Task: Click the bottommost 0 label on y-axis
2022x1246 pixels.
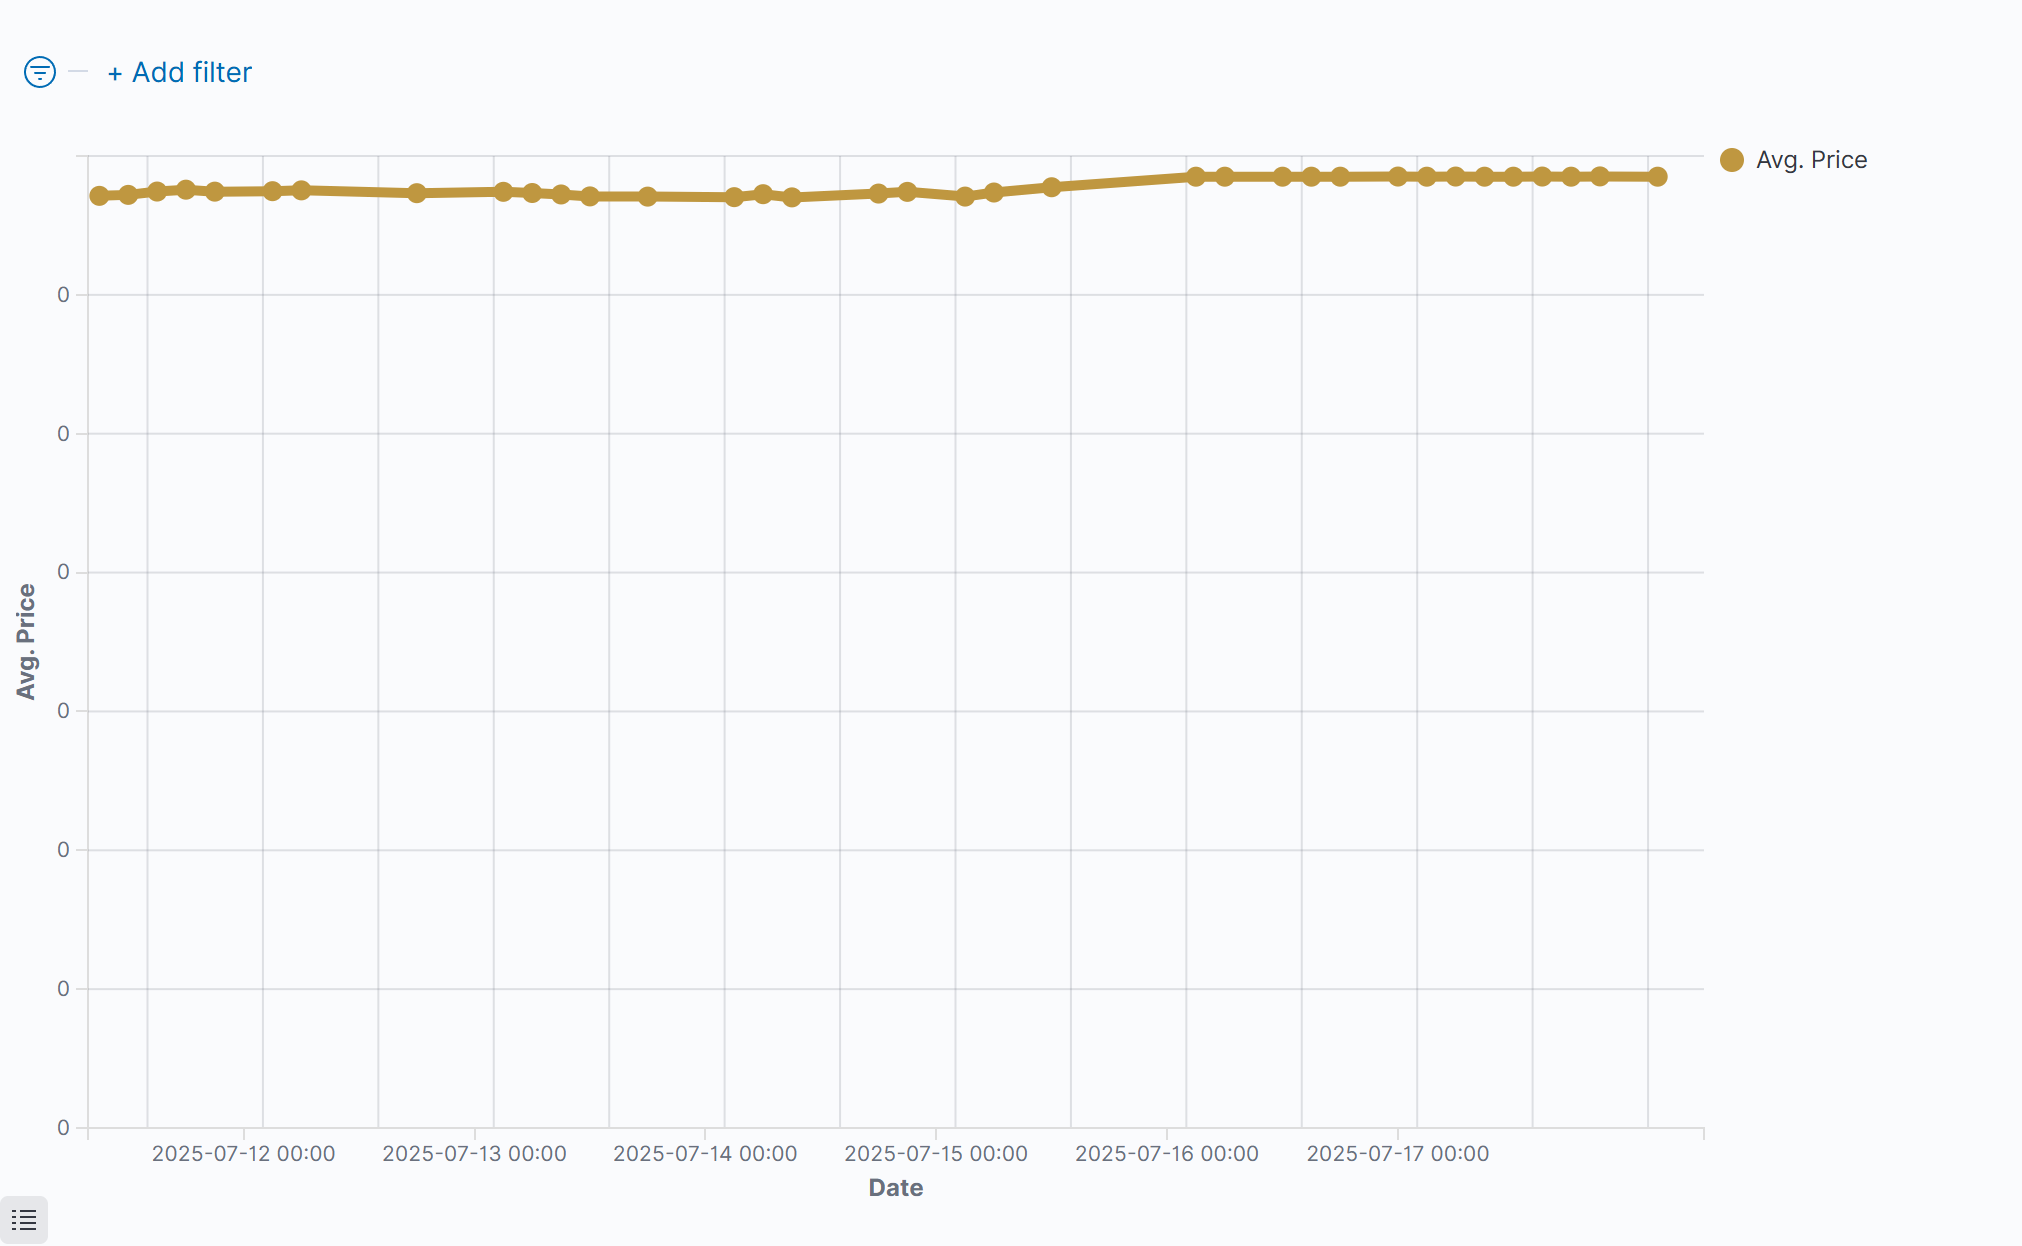Action: pos(63,1128)
